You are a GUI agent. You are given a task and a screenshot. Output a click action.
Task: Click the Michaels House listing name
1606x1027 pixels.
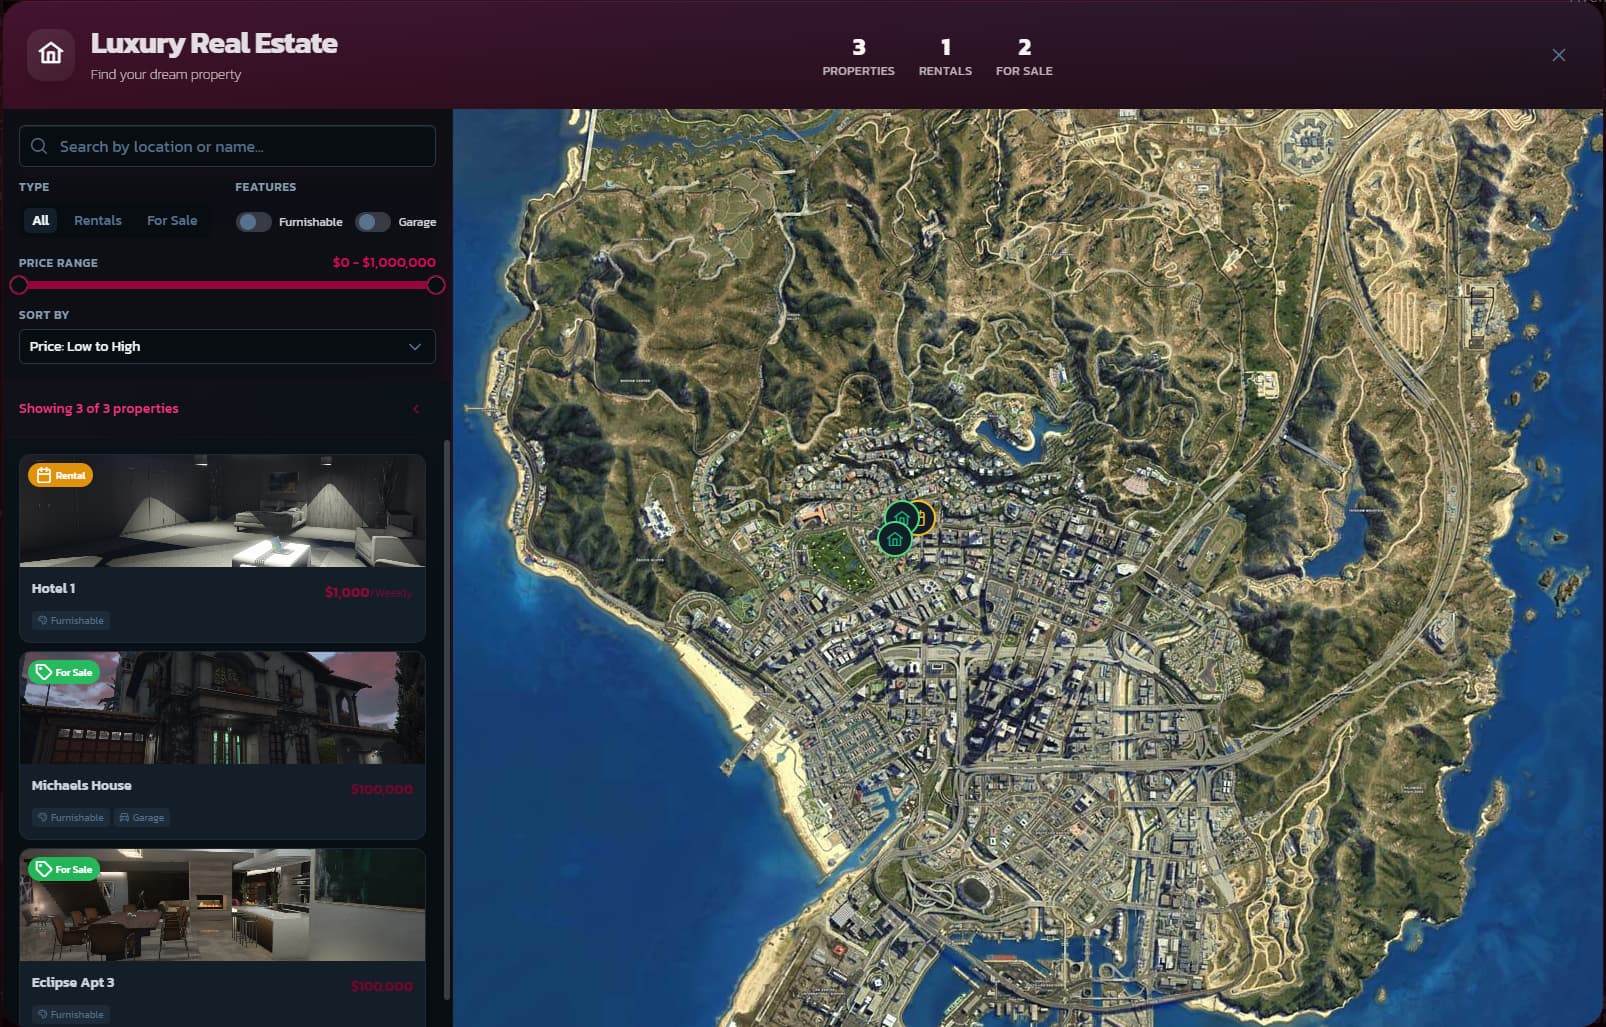[x=82, y=785]
